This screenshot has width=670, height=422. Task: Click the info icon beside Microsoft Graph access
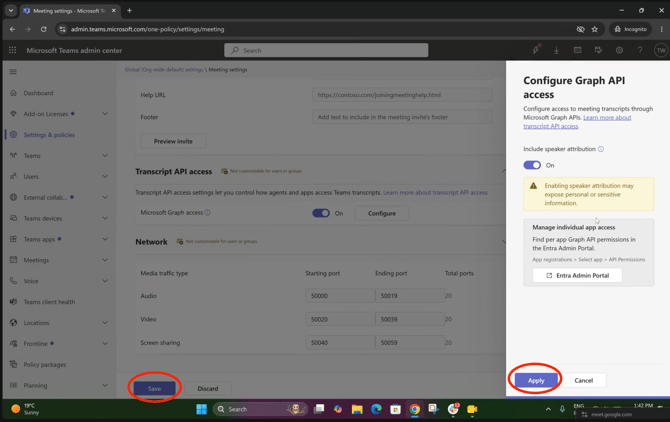coord(208,213)
